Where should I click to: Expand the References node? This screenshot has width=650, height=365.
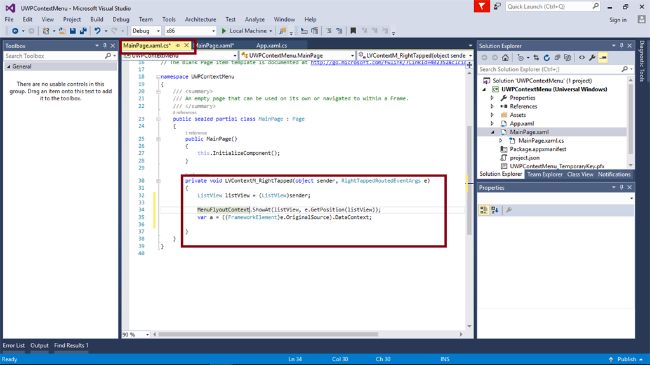coord(492,107)
